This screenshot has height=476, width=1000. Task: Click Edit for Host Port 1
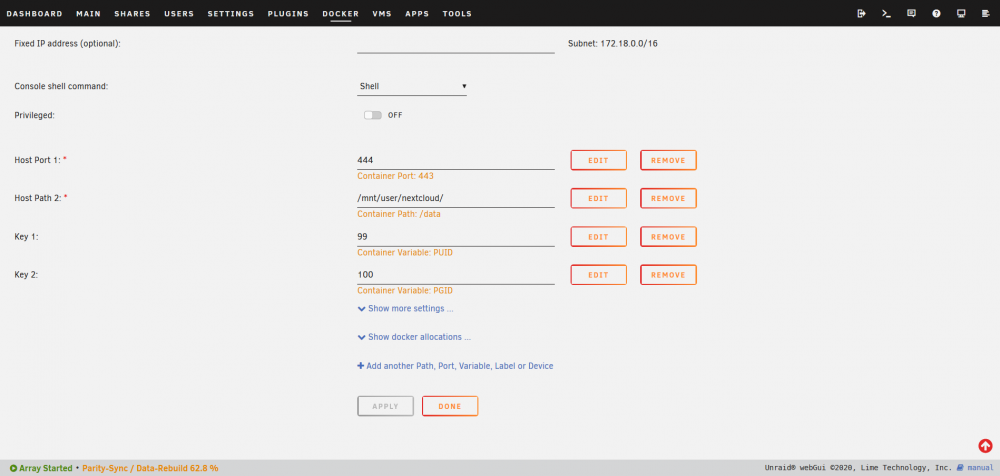598,160
